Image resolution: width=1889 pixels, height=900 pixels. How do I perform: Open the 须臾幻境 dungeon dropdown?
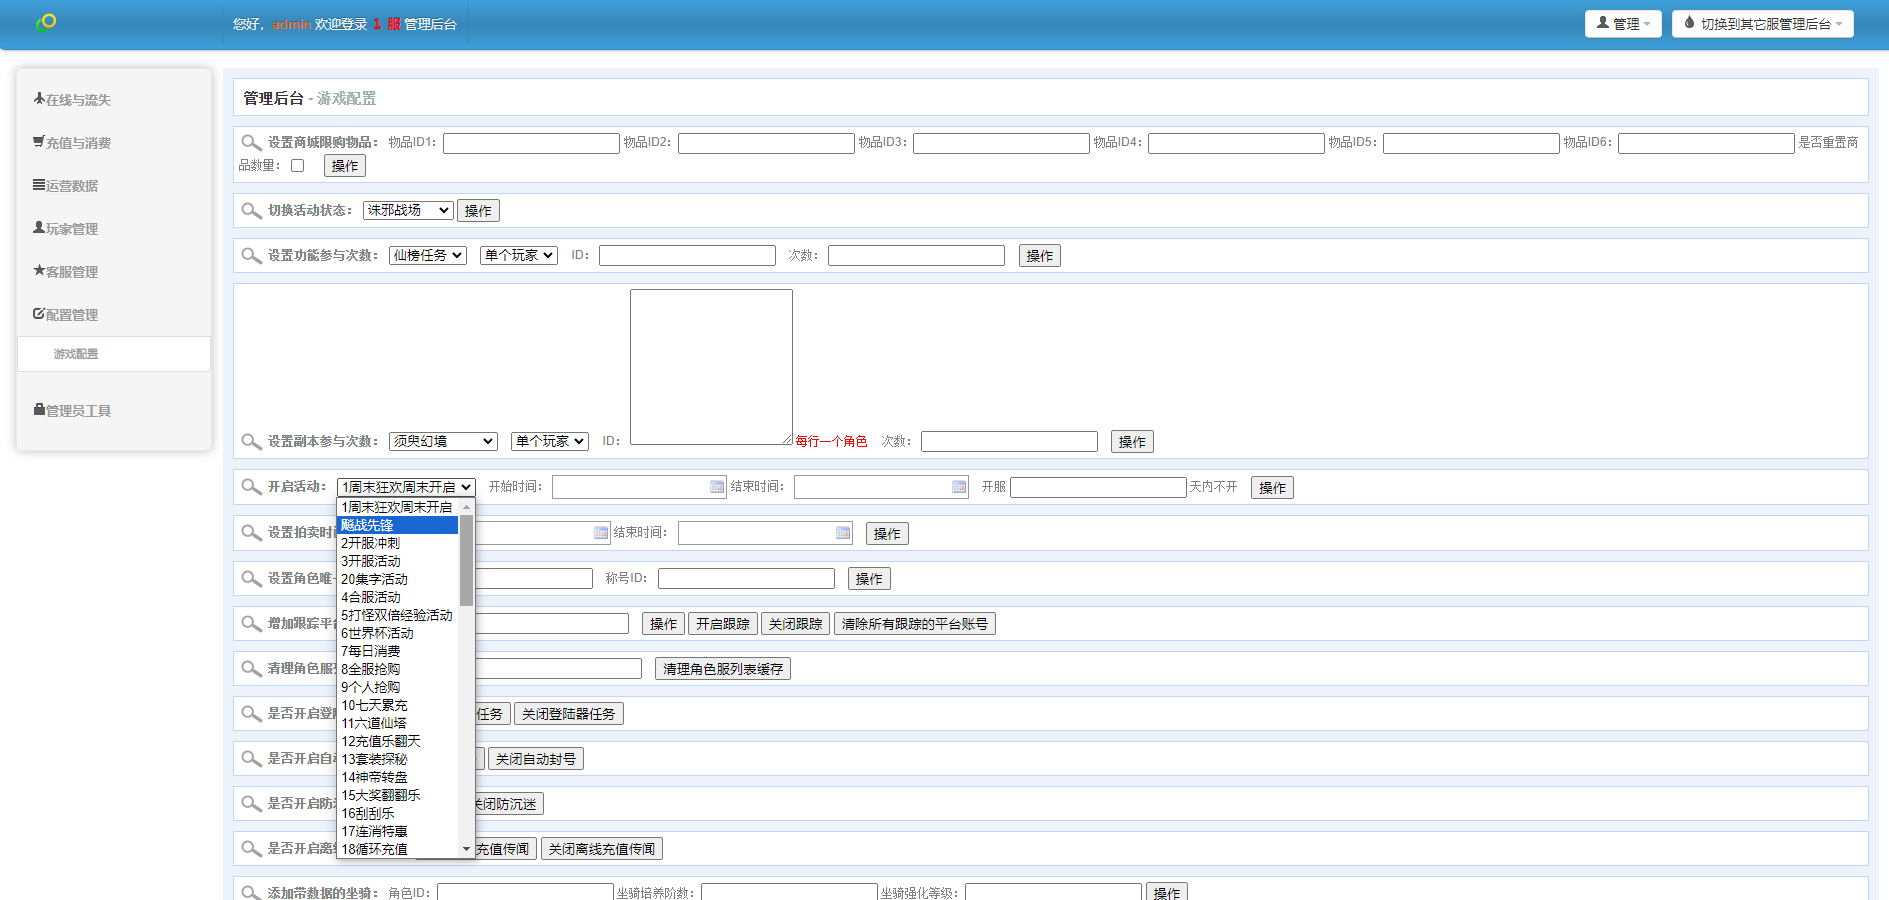click(442, 441)
